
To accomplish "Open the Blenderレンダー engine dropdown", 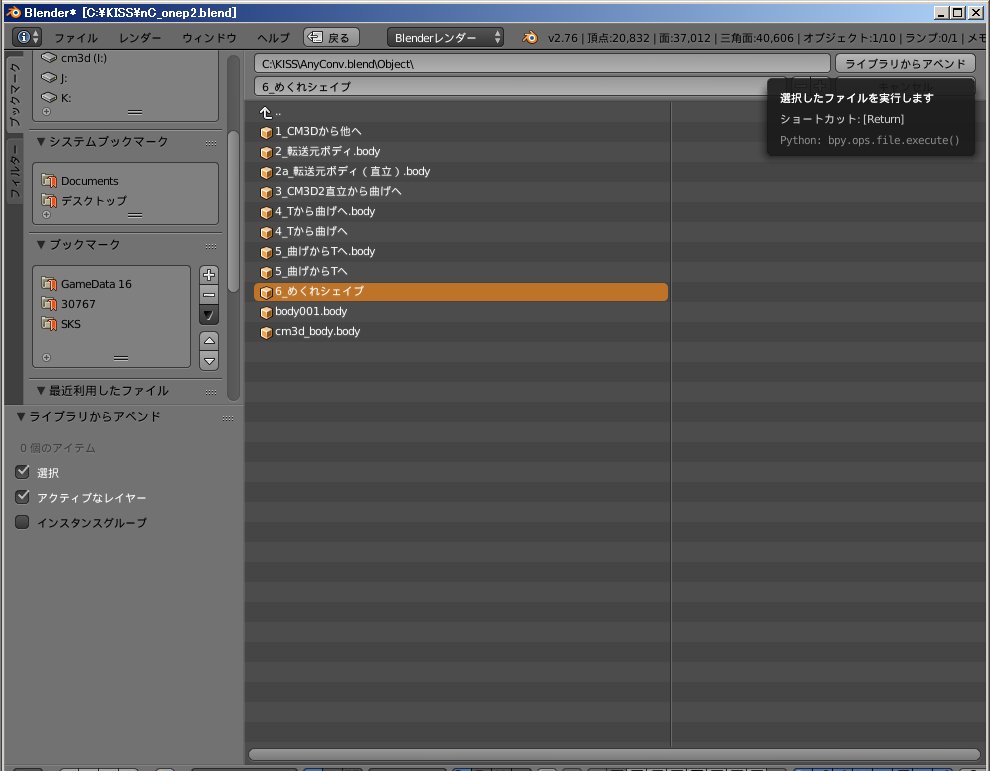I will [445, 37].
